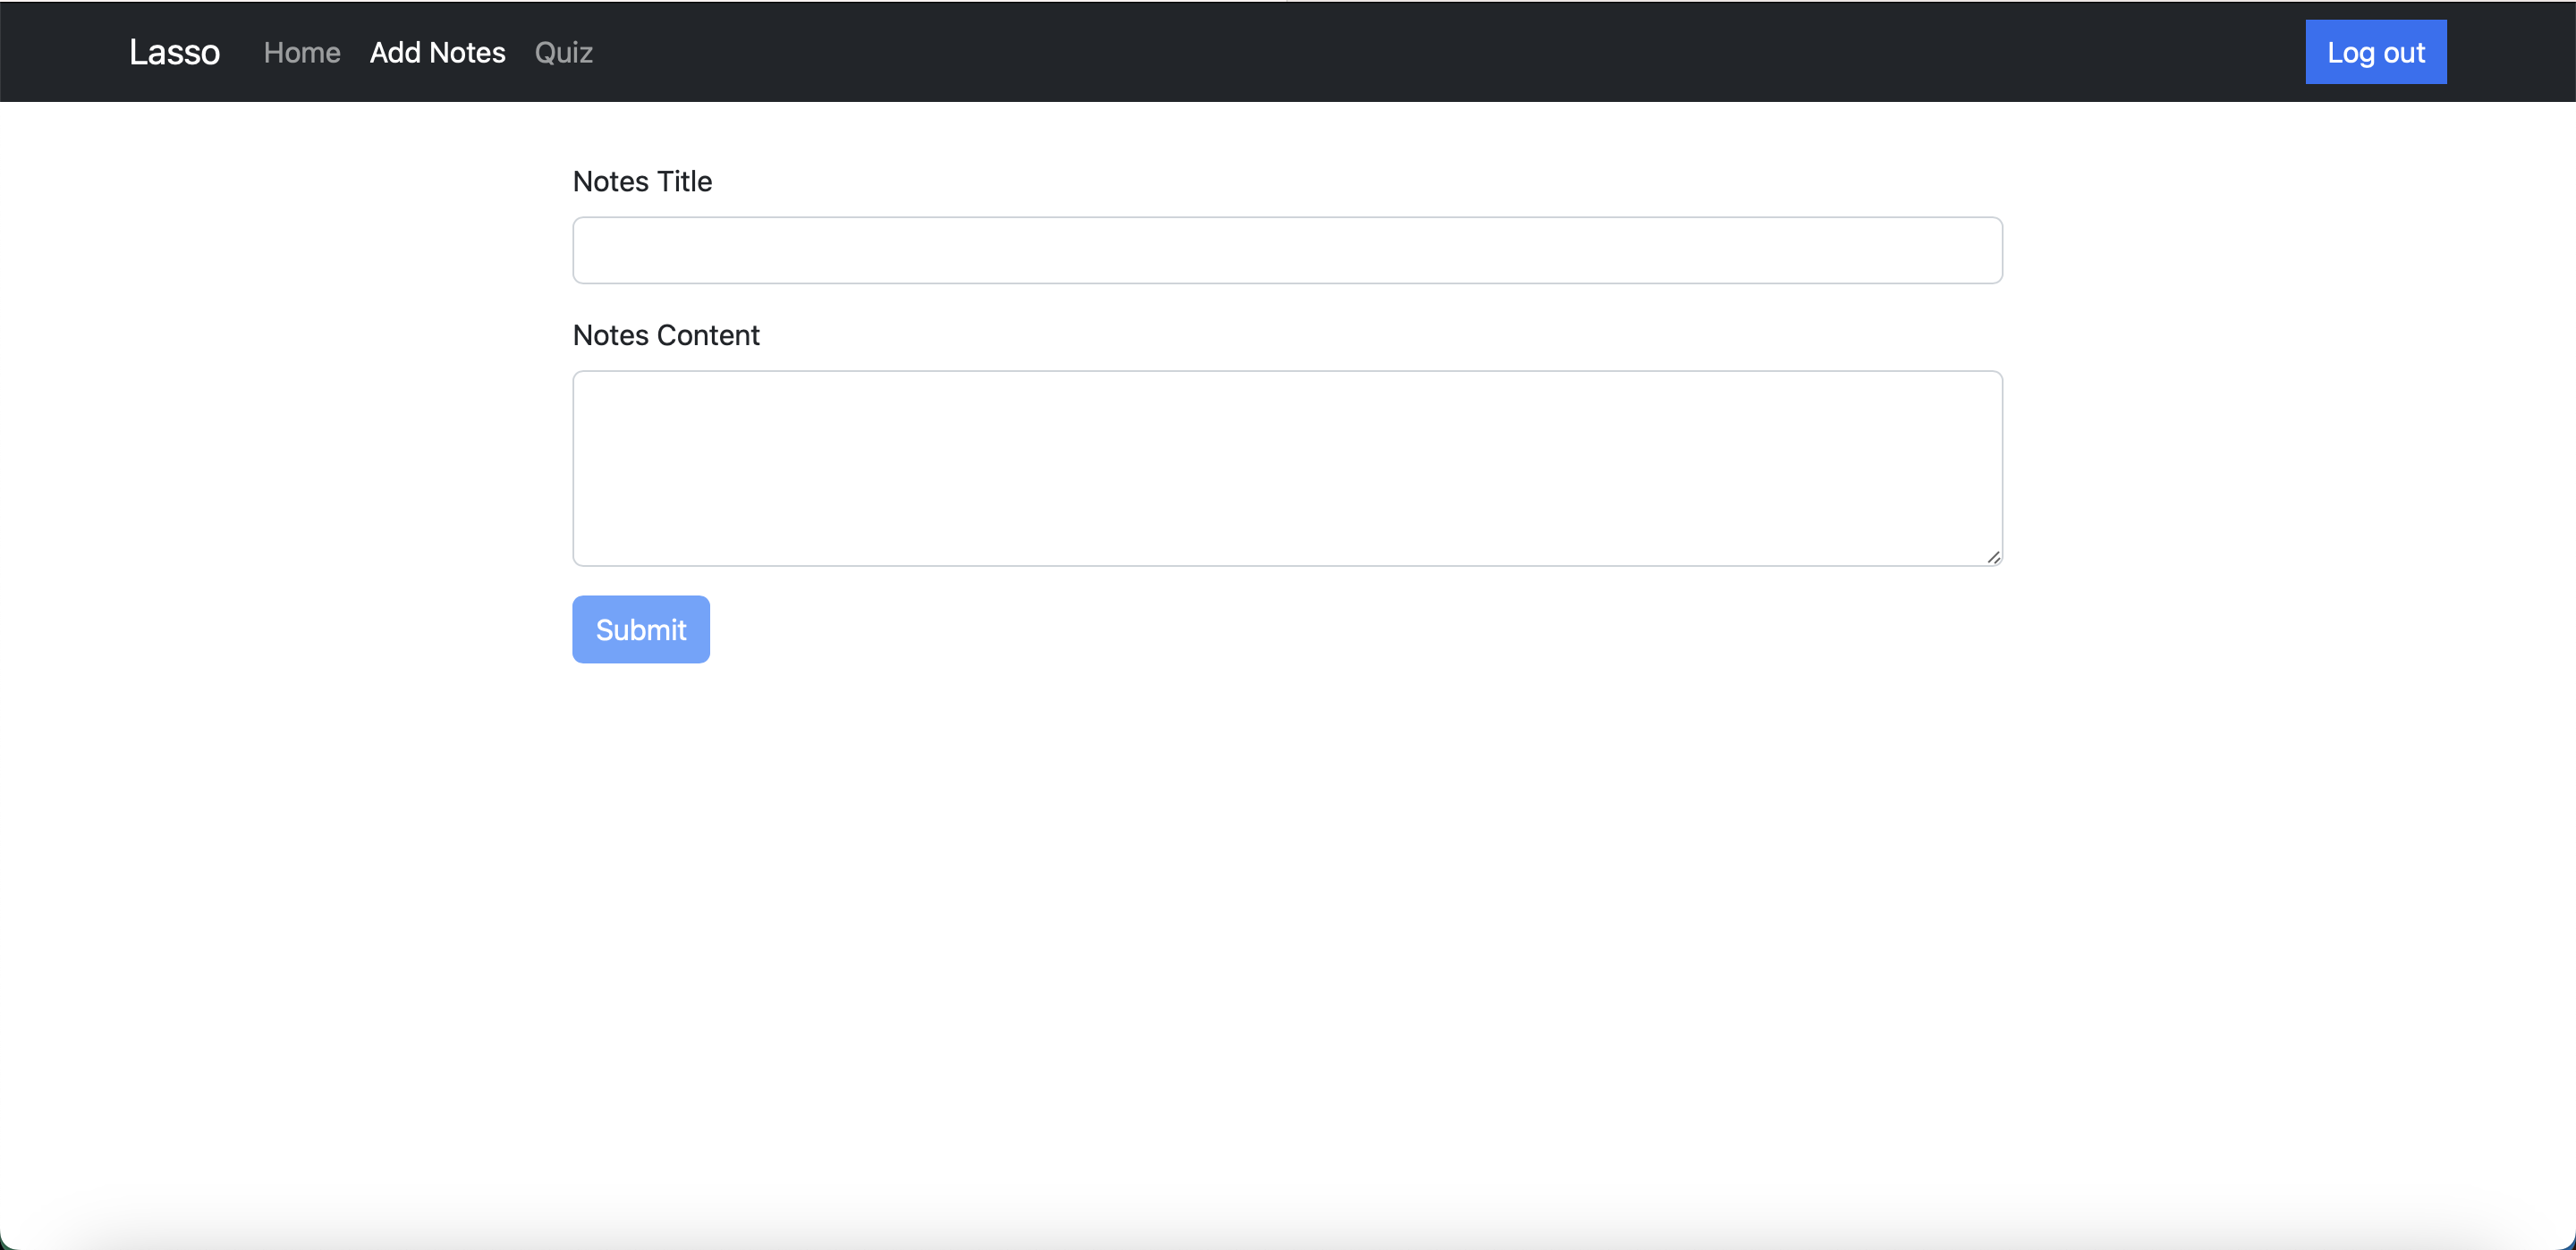The image size is (2576, 1250).
Task: Place cursor in the title text box
Action: [x=1286, y=250]
